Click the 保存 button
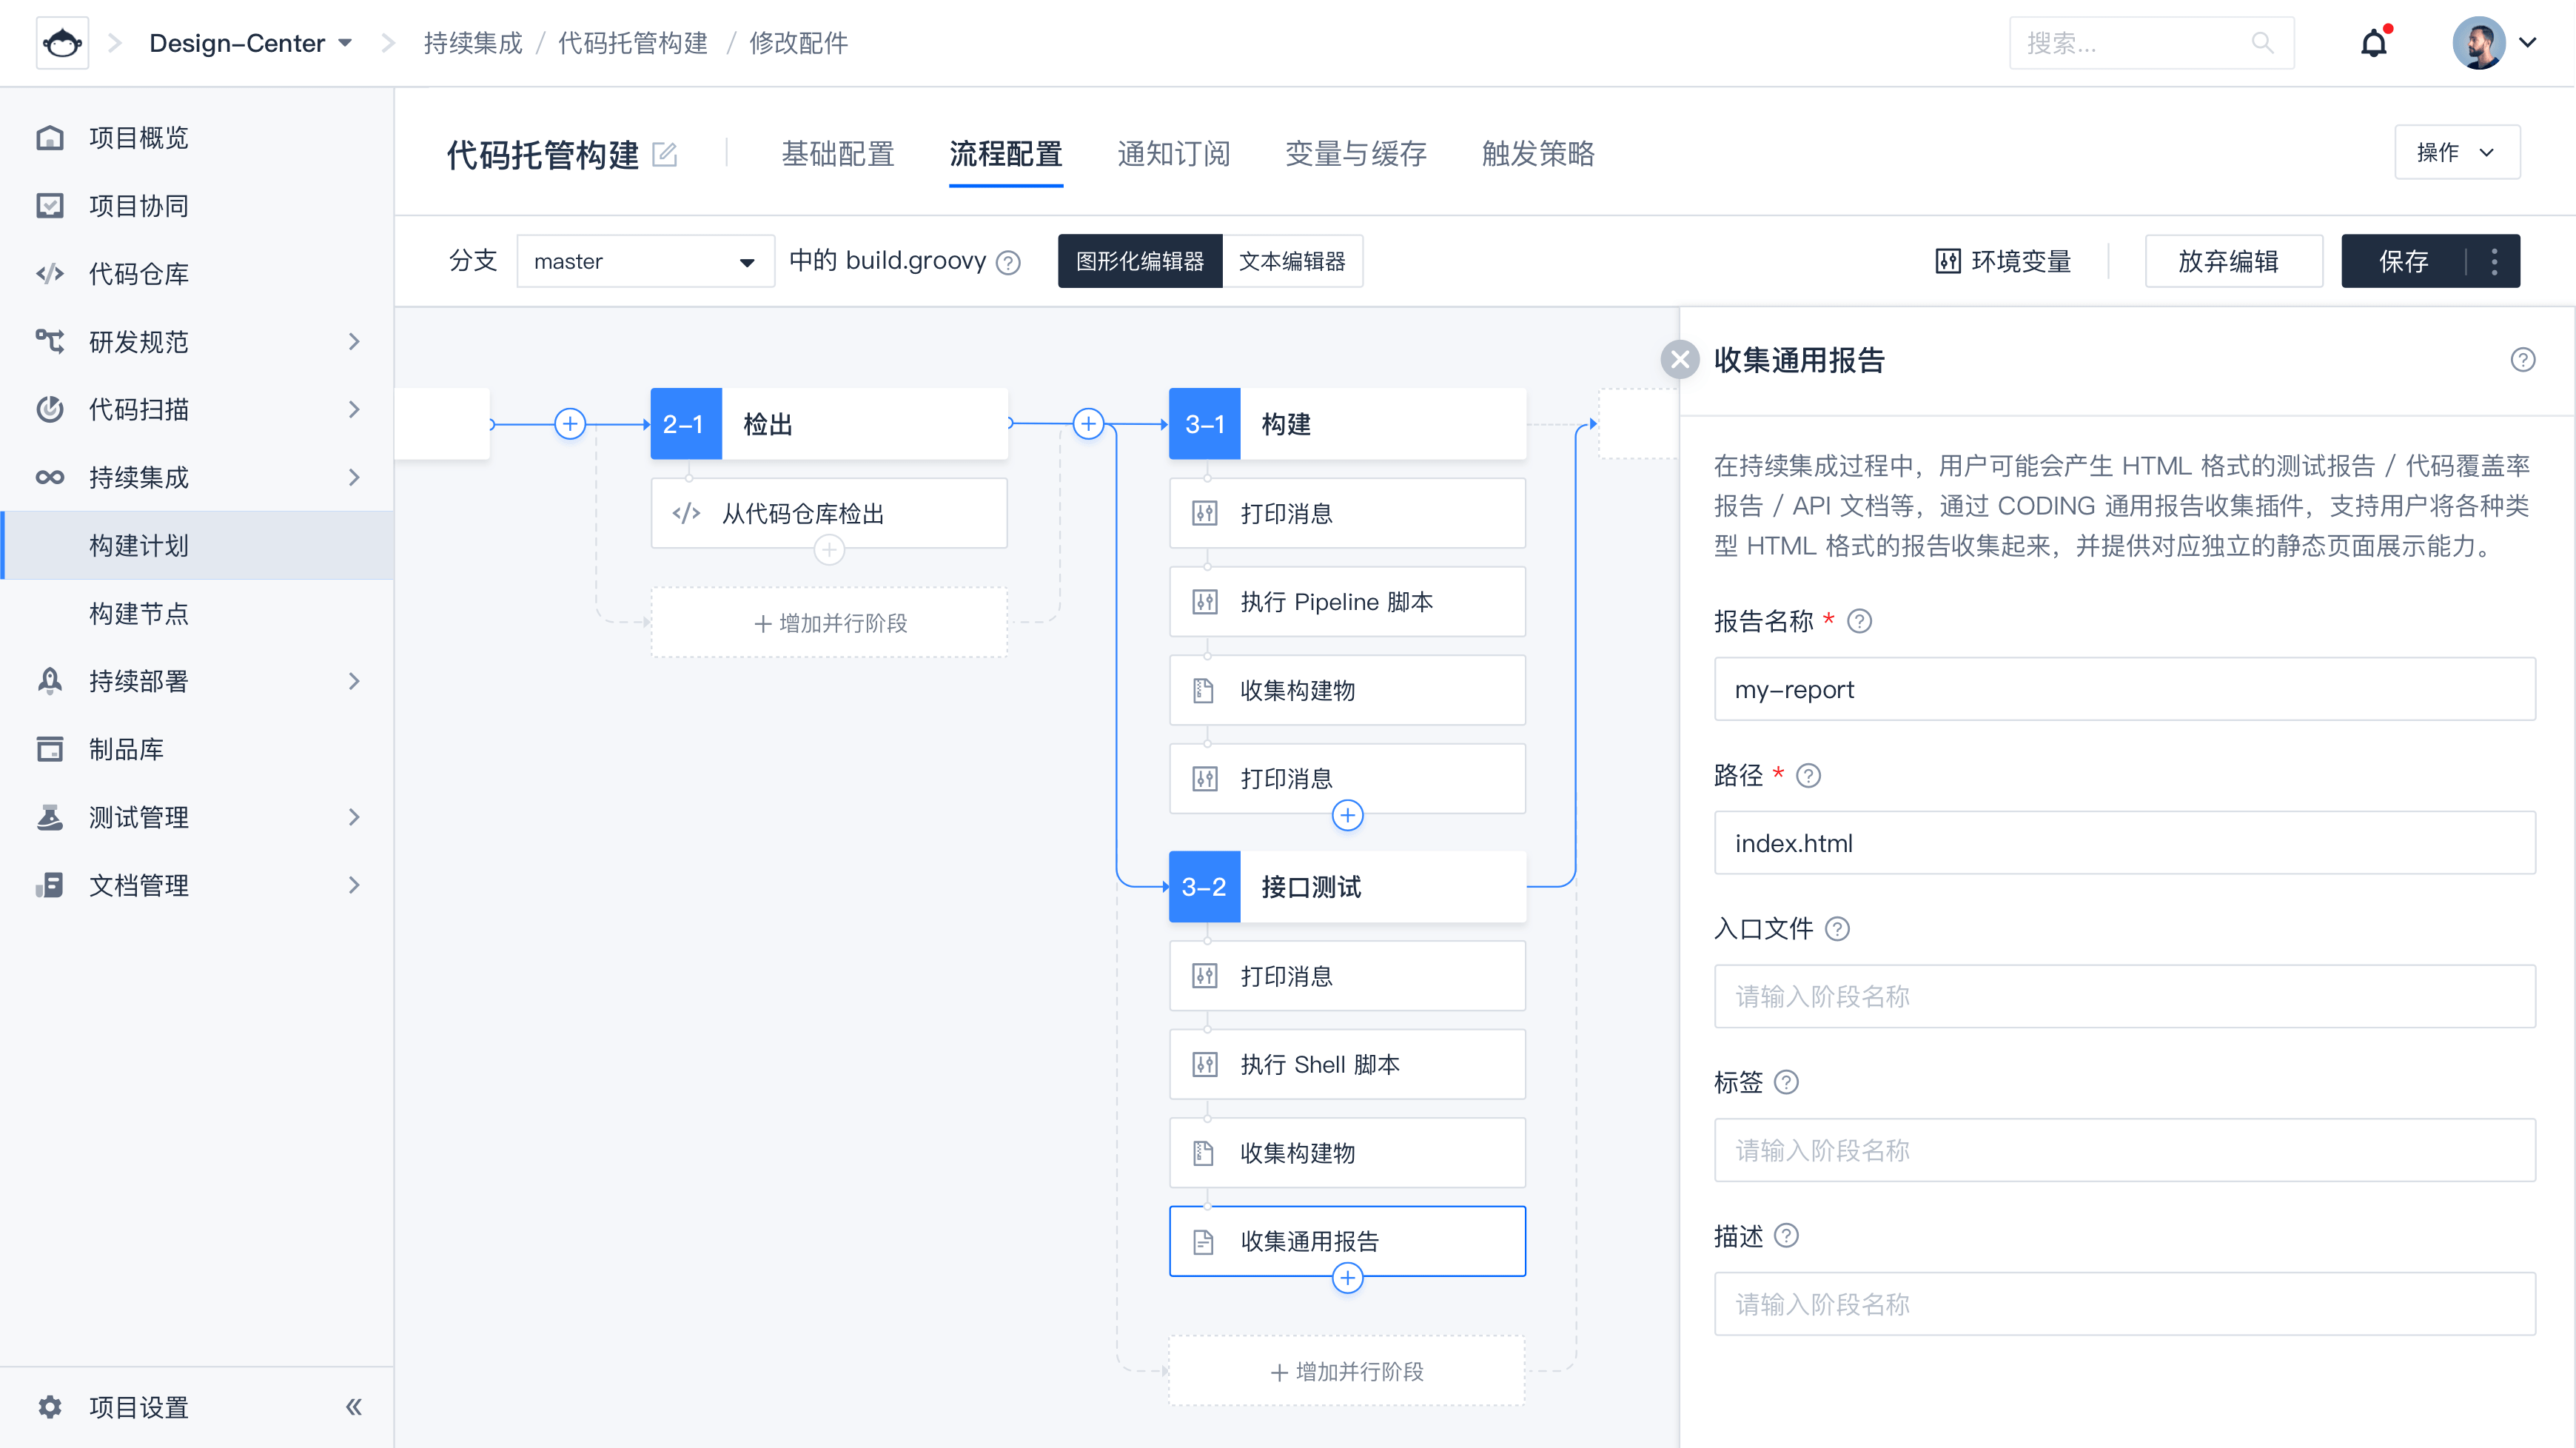This screenshot has width=2576, height=1448. pos(2403,261)
